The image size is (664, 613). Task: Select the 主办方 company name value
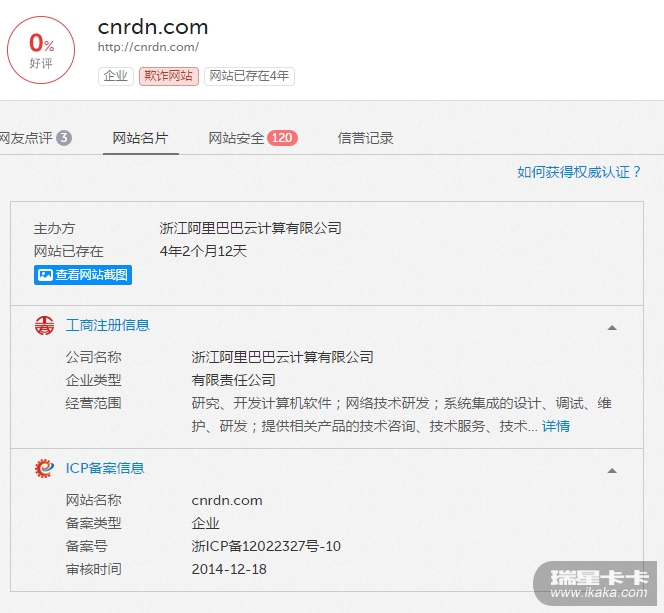click(x=251, y=228)
